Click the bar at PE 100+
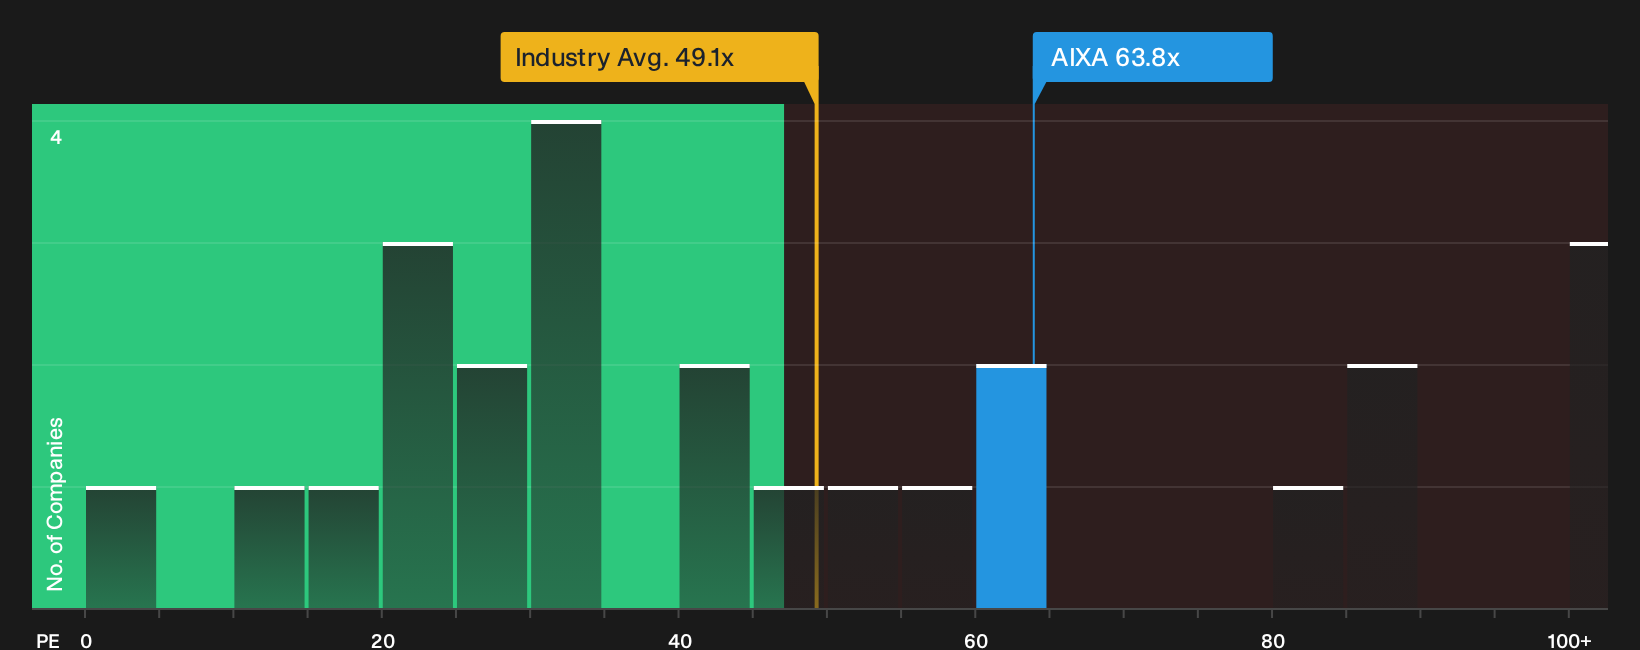Image resolution: width=1640 pixels, height=650 pixels. point(1589,426)
